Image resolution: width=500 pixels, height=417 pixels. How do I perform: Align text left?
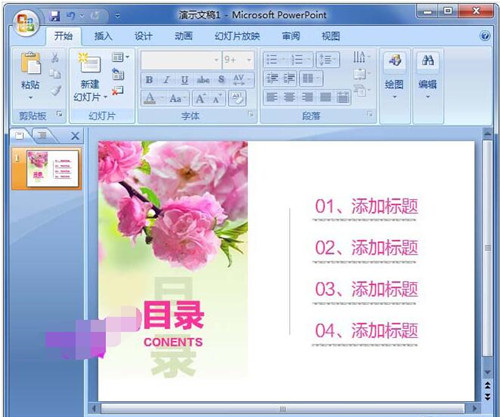[272, 98]
